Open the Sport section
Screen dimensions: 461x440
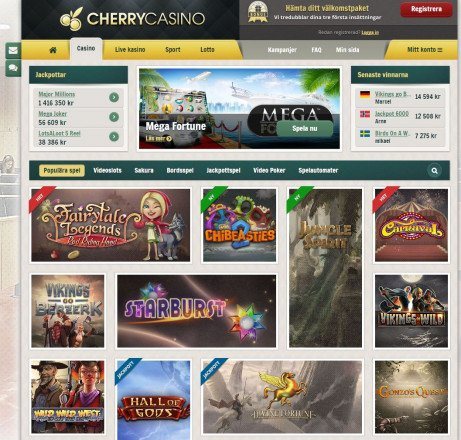[x=173, y=50]
